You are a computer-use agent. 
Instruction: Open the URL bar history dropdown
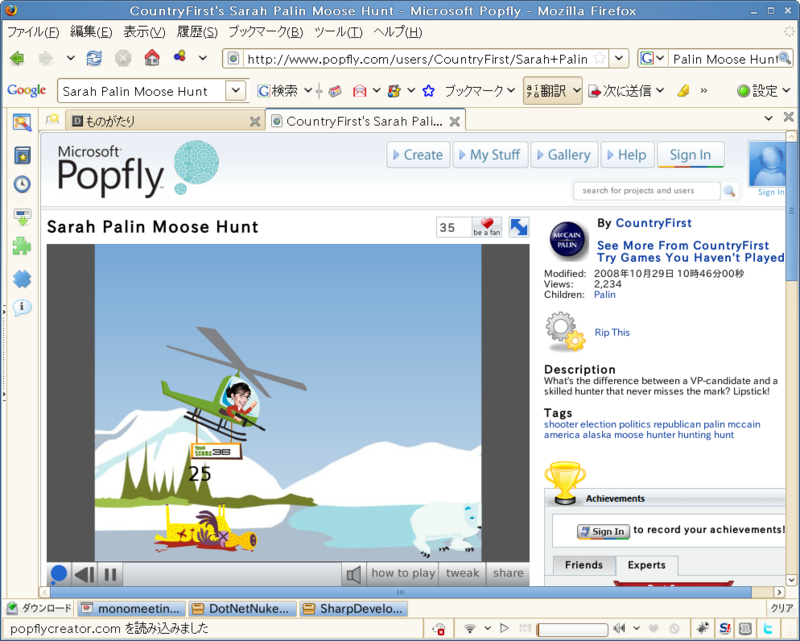619,58
